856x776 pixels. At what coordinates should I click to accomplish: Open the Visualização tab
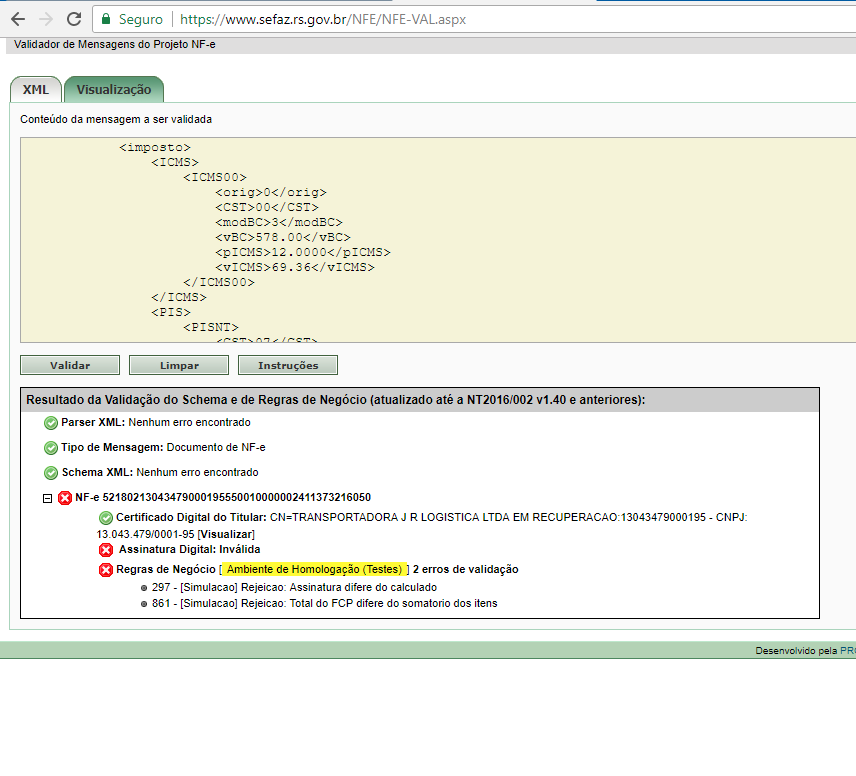[x=114, y=90]
